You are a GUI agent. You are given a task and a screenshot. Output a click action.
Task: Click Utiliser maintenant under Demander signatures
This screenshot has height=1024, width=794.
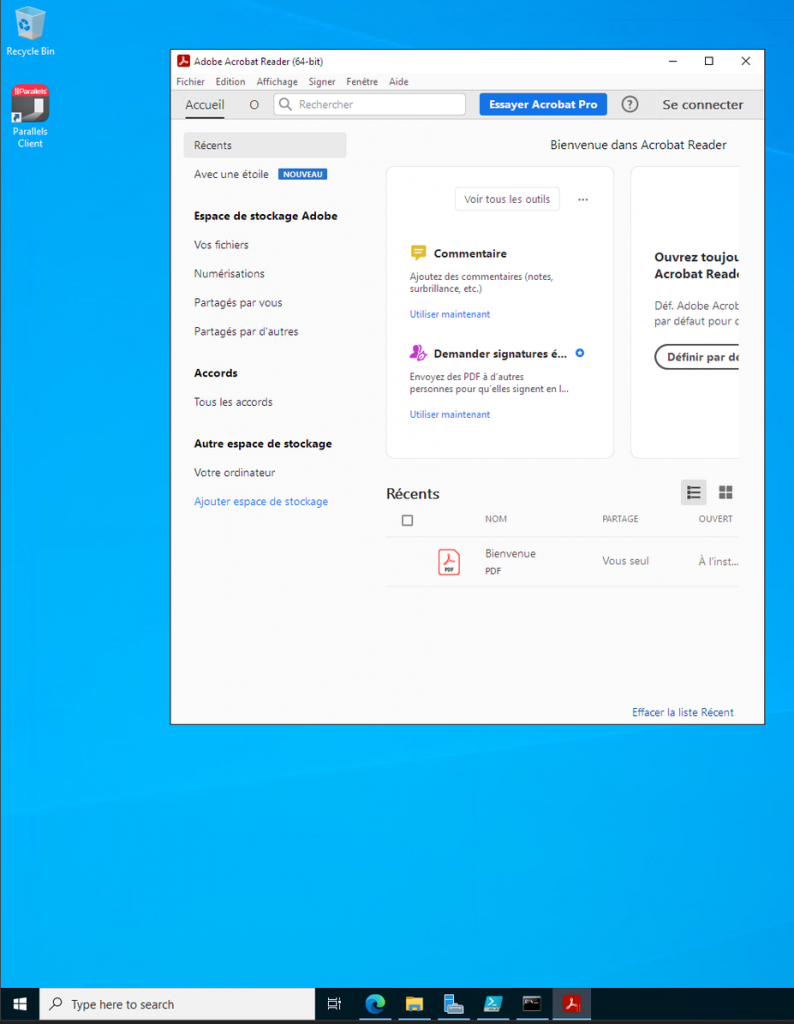pos(450,414)
